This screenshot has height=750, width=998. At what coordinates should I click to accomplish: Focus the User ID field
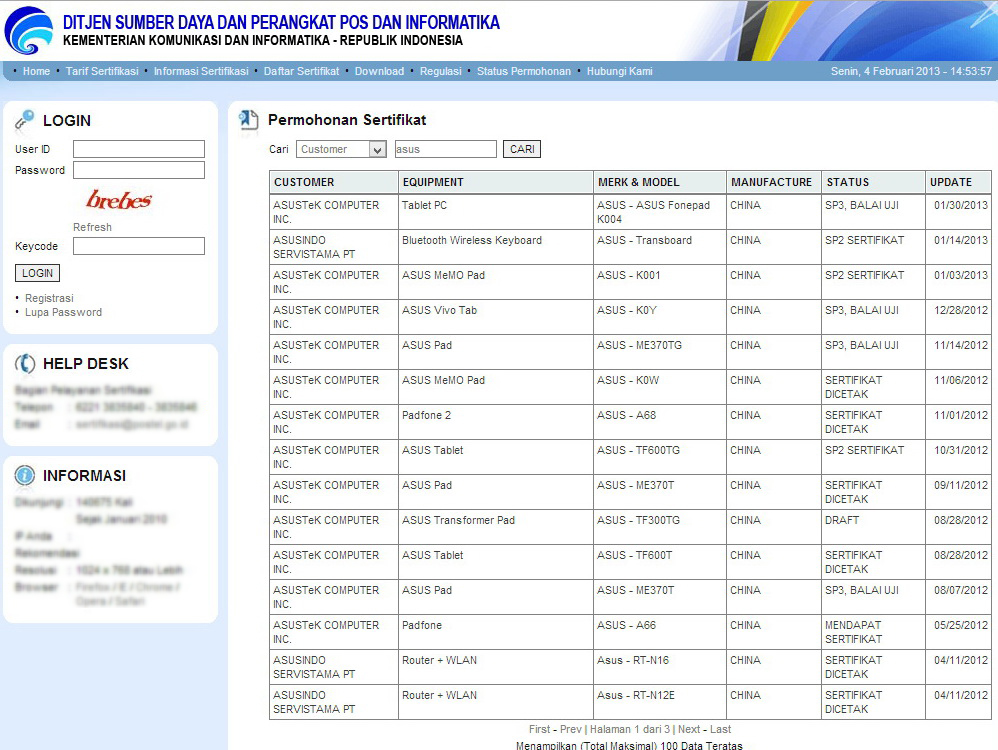tap(139, 149)
